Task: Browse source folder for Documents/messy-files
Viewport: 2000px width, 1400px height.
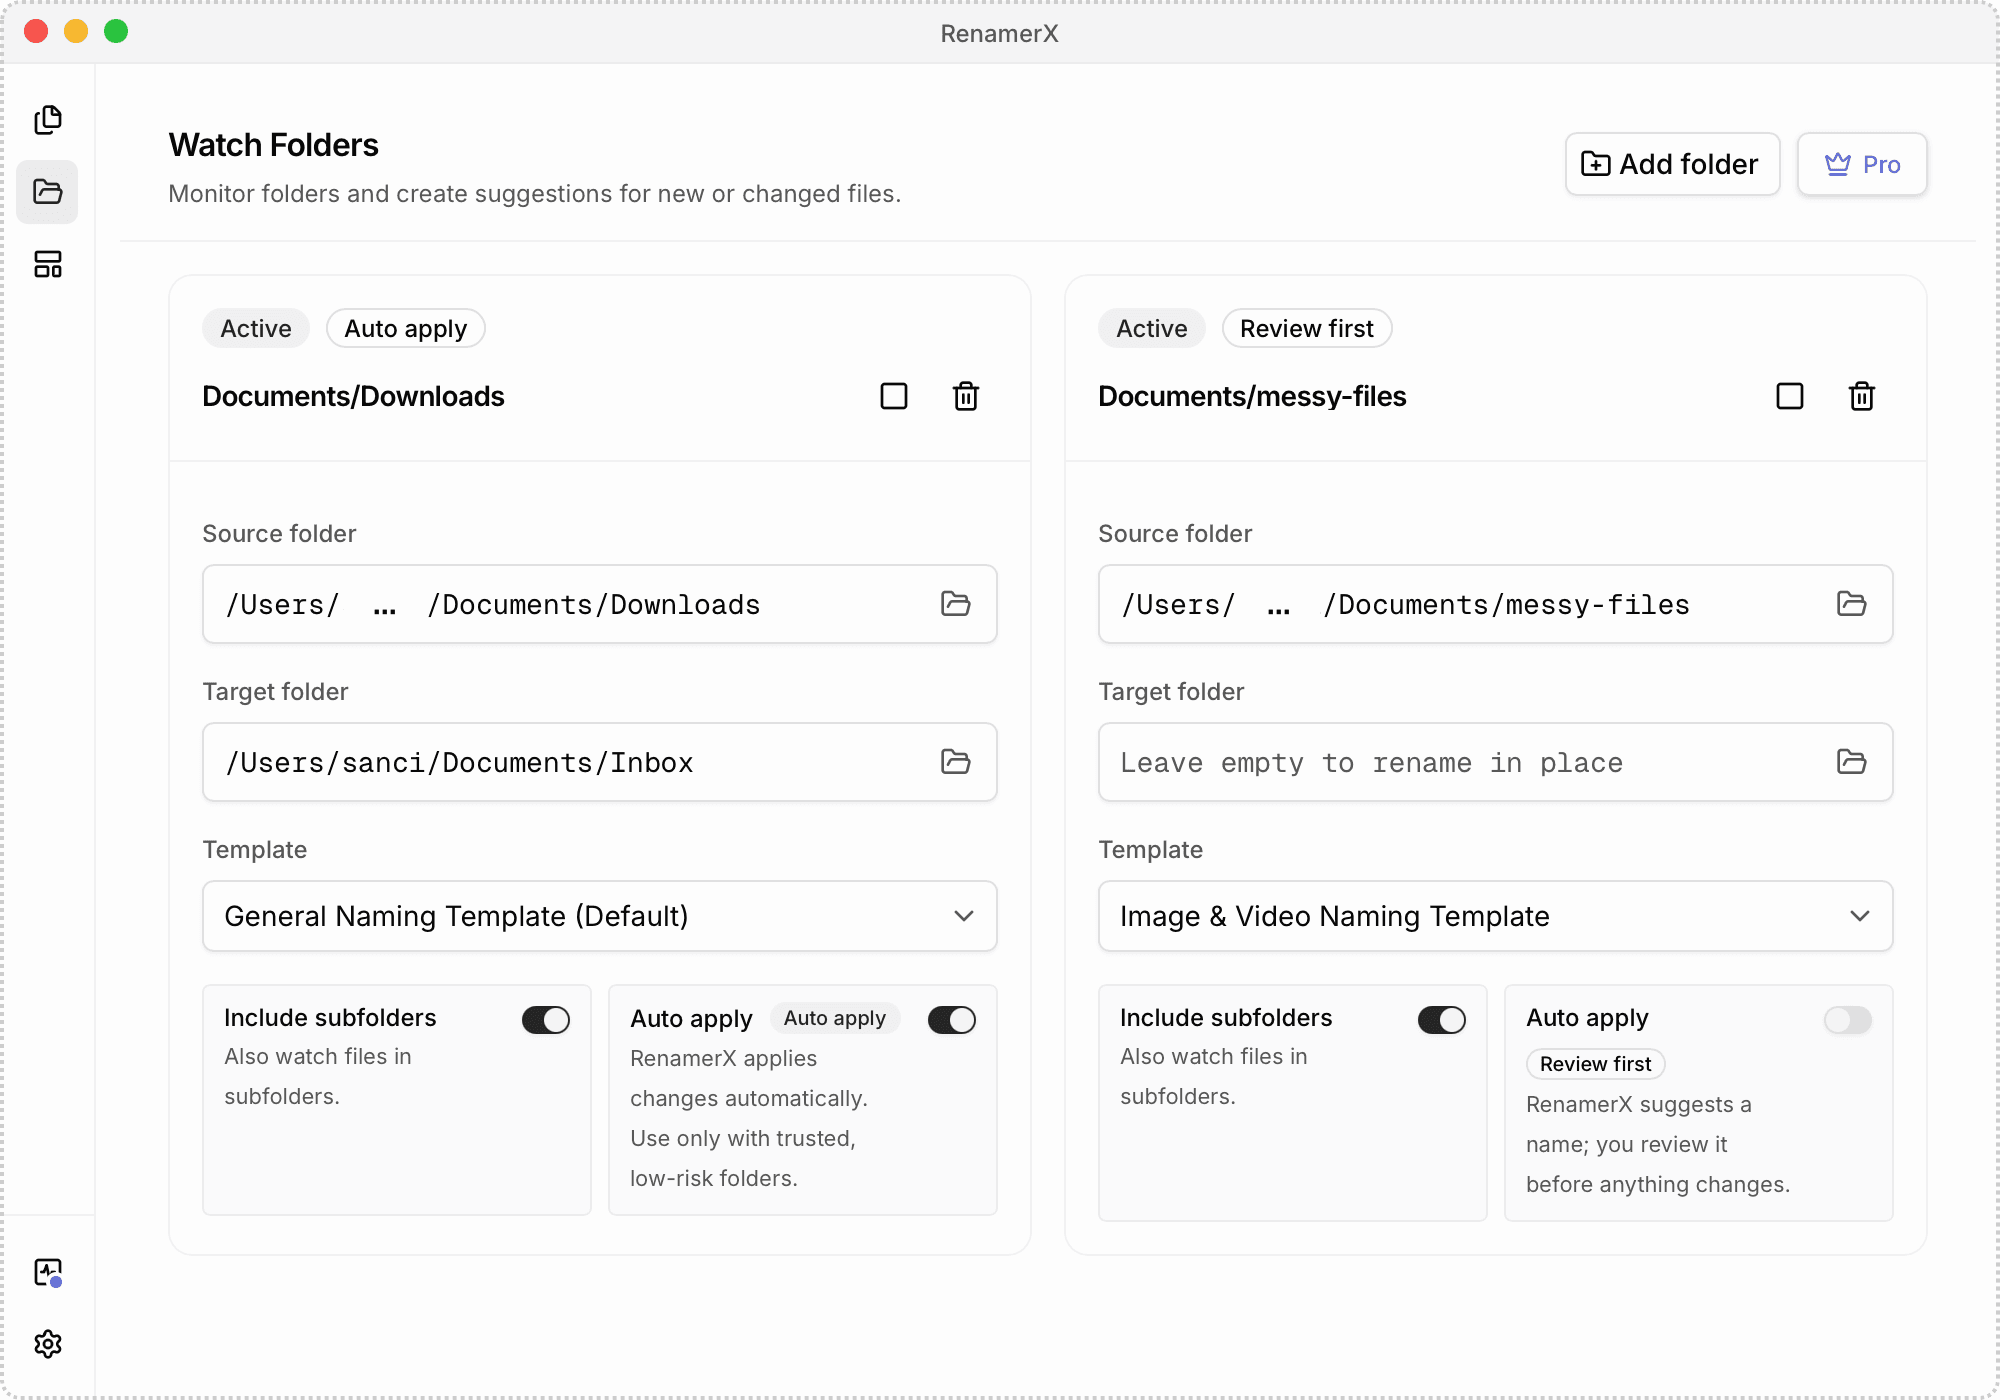Action: [1852, 604]
